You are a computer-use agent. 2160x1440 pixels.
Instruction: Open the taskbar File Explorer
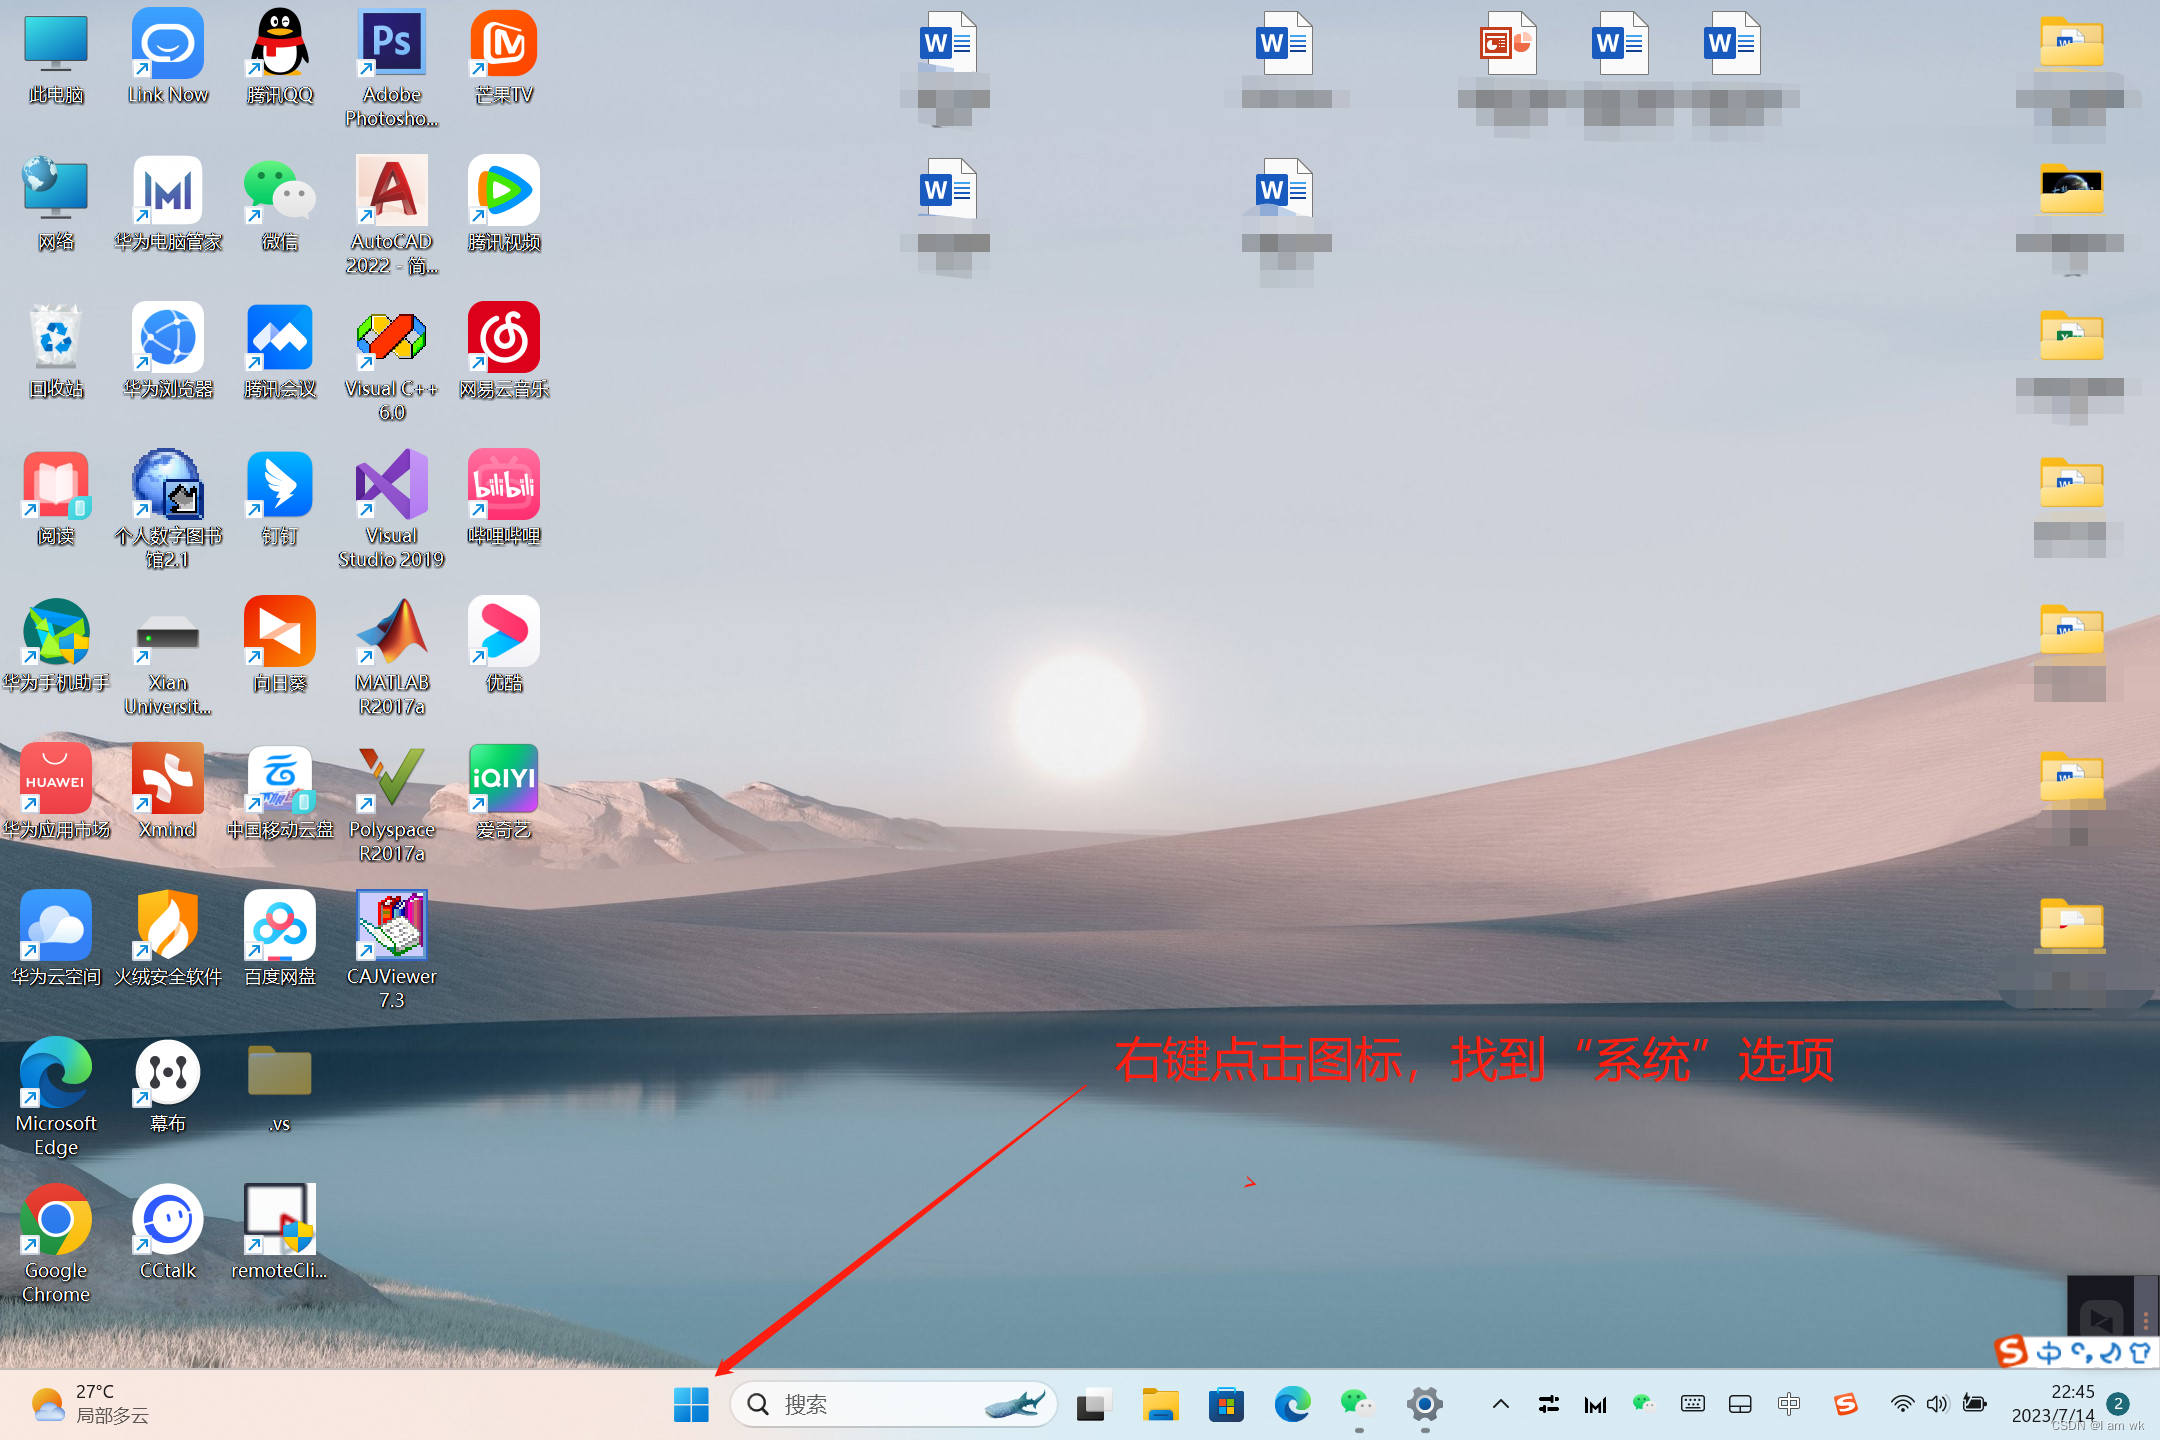1160,1405
